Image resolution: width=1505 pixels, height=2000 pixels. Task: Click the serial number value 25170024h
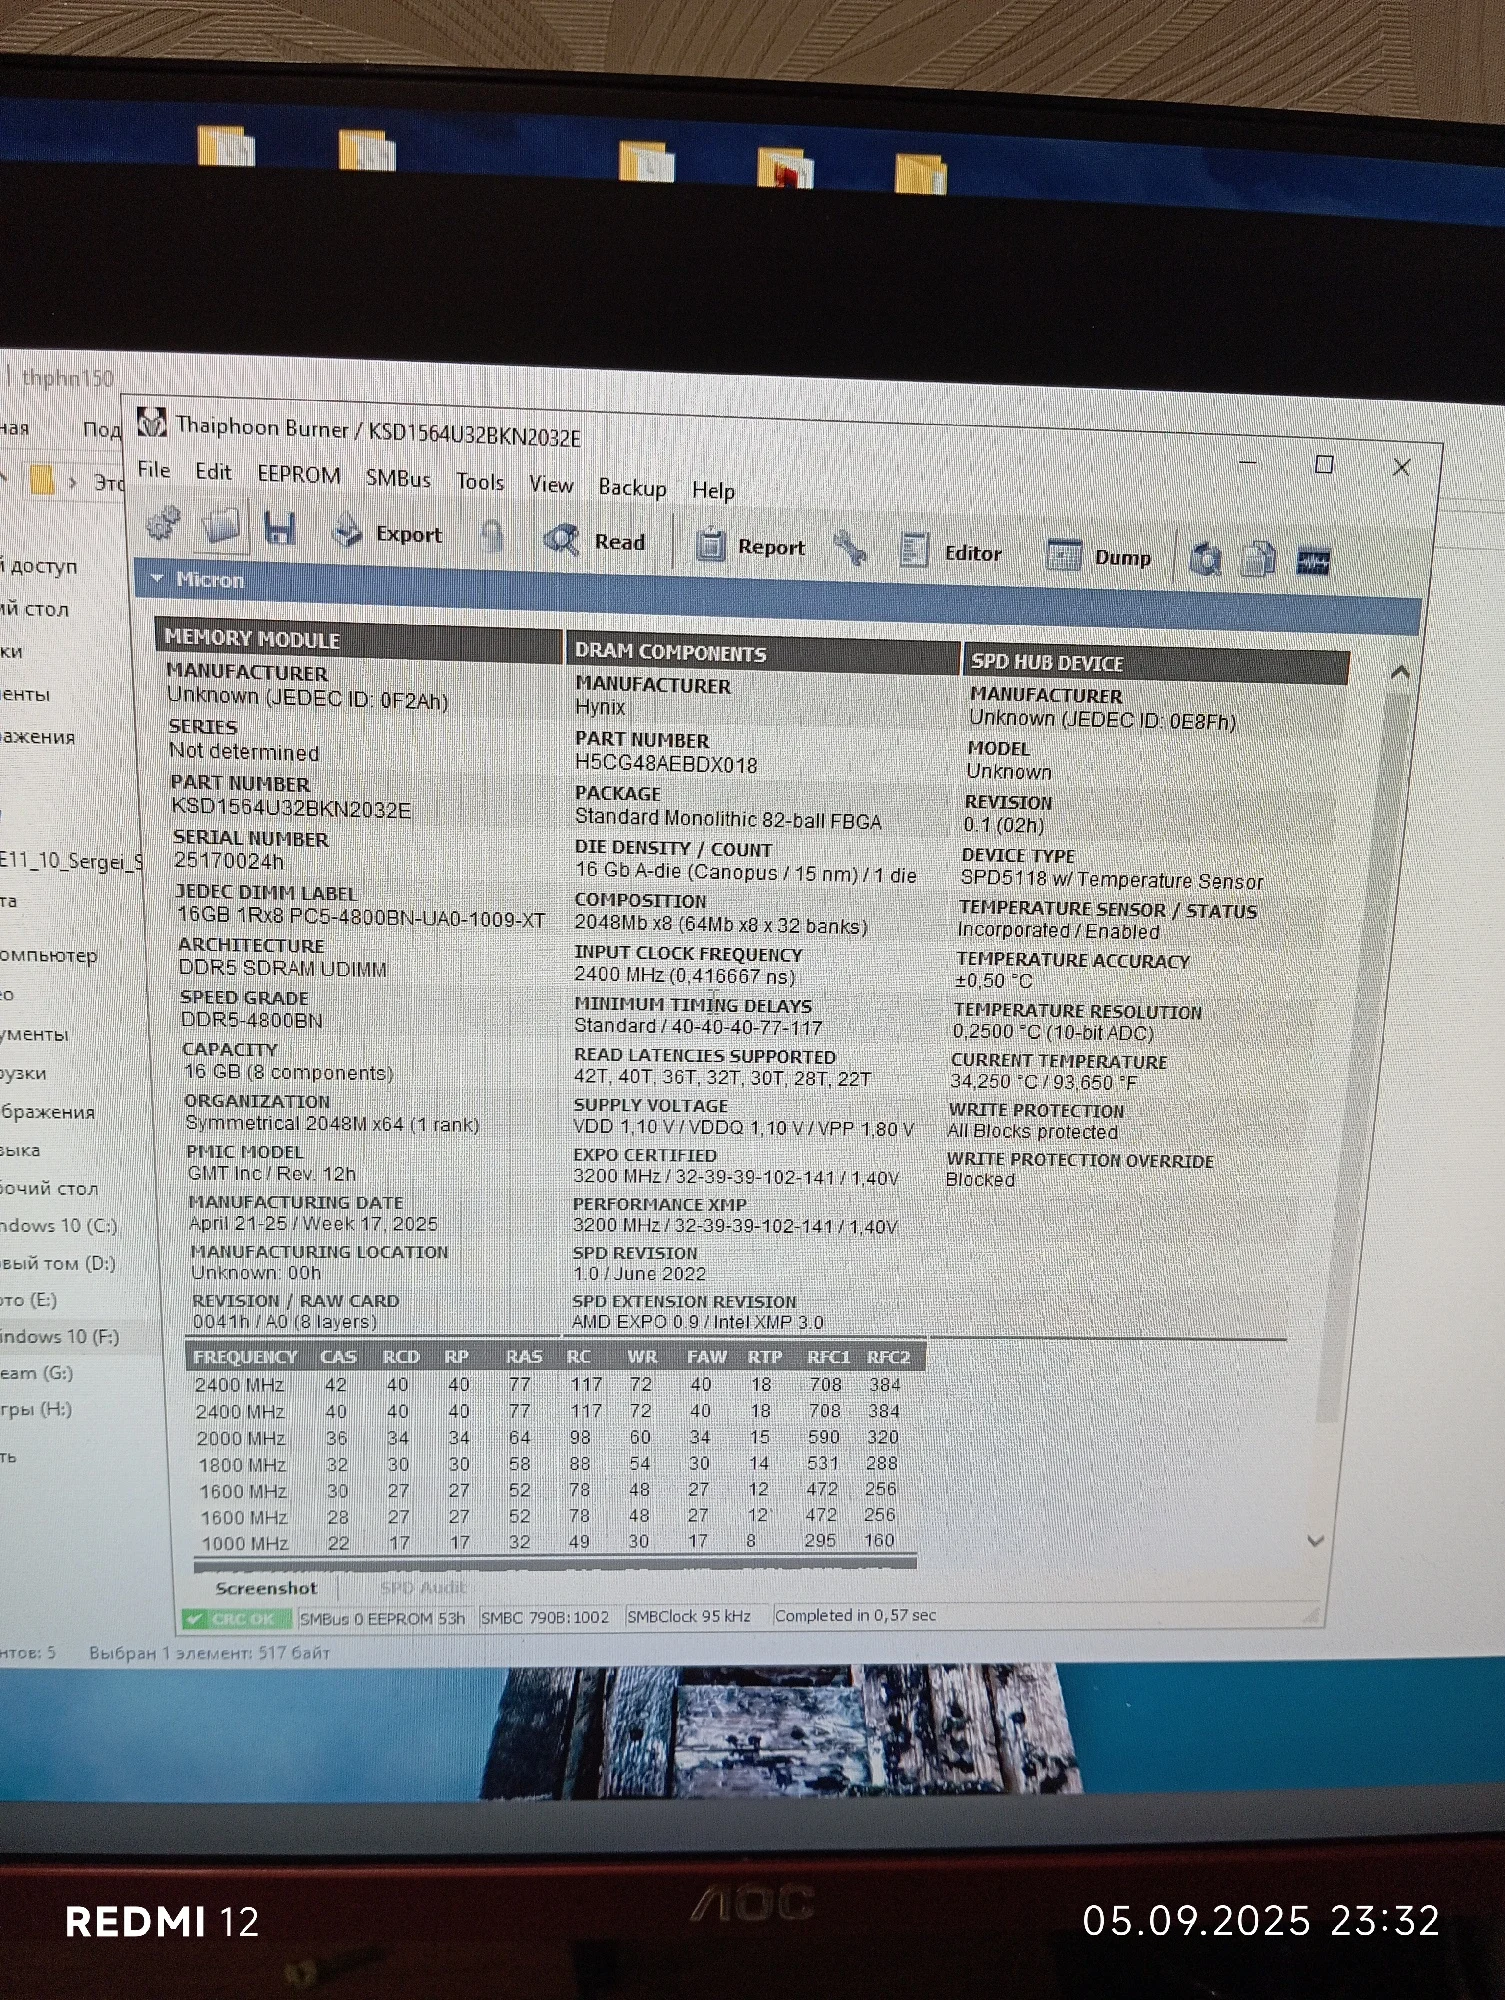pyautogui.click(x=229, y=860)
